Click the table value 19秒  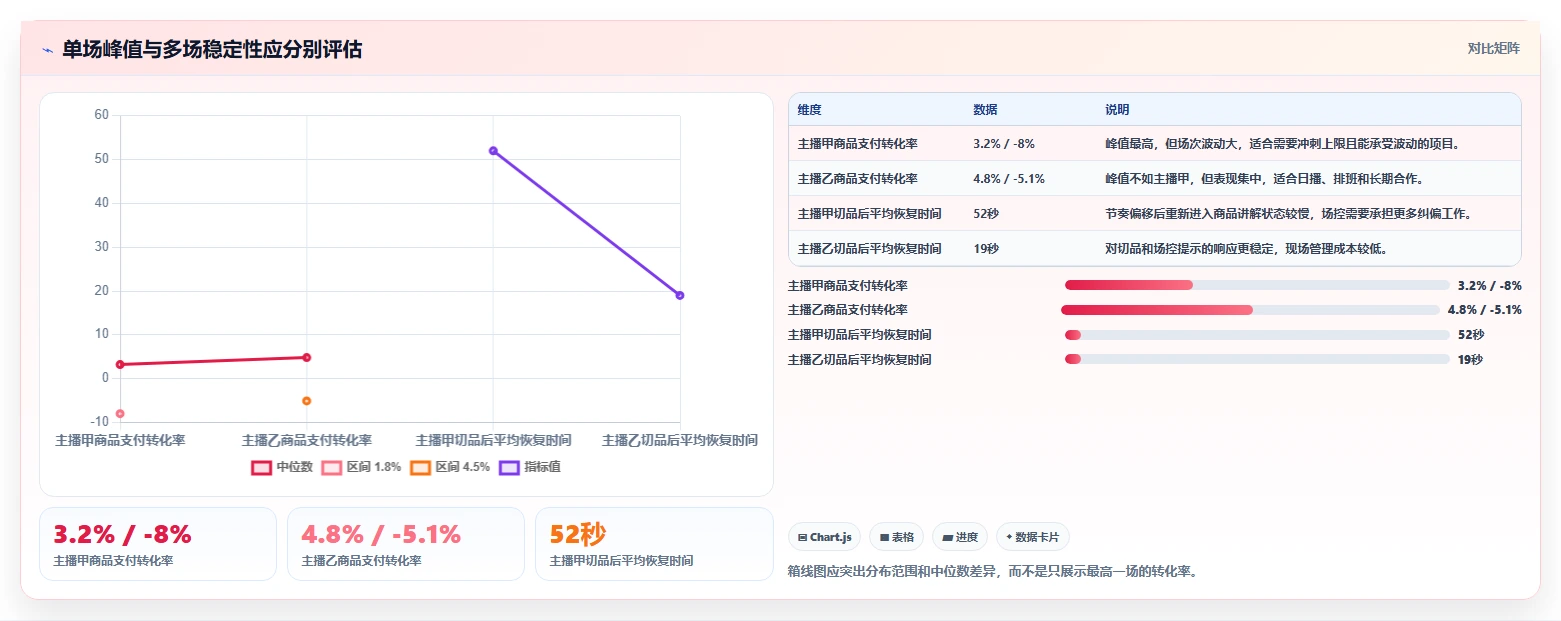[986, 248]
